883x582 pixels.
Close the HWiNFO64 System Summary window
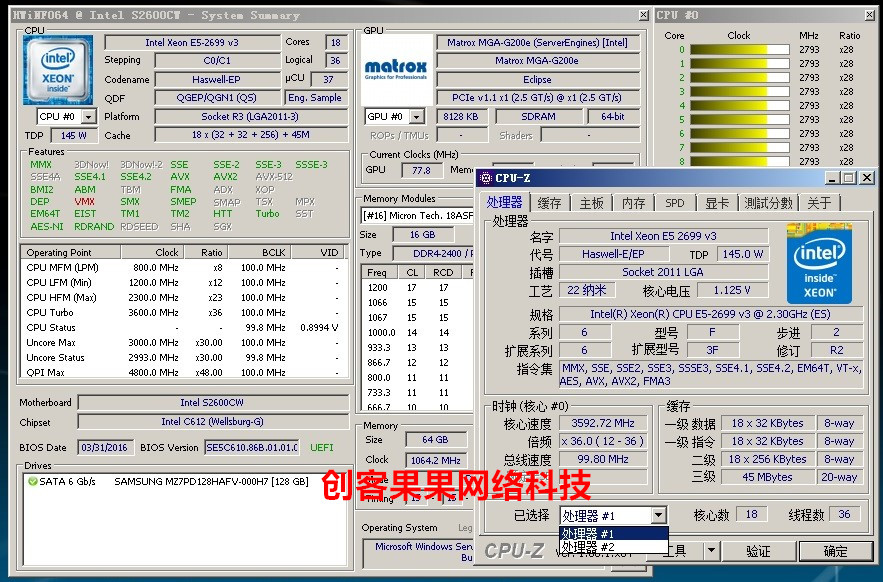[x=644, y=15]
